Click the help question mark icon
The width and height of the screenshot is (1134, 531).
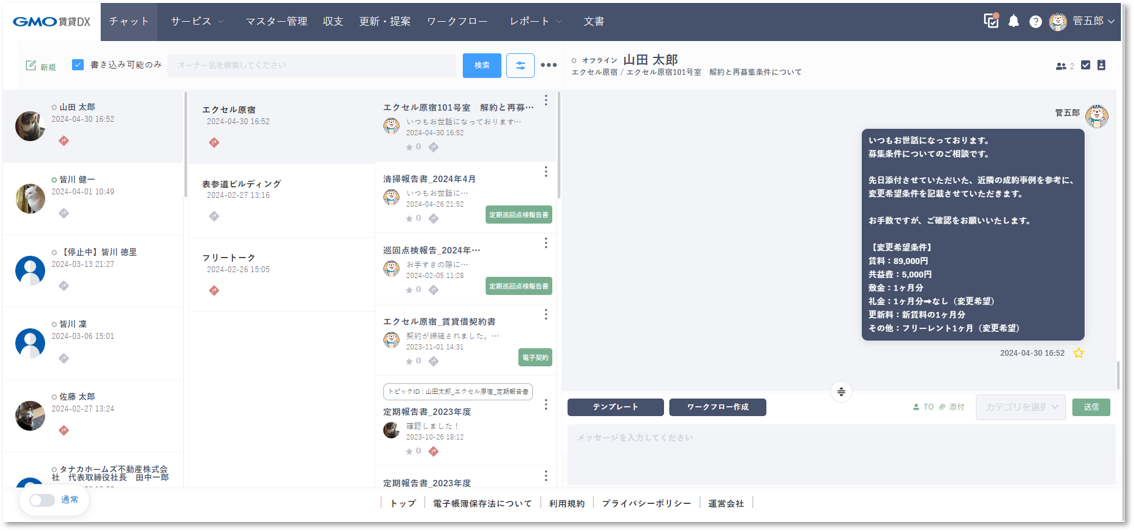tap(1035, 21)
